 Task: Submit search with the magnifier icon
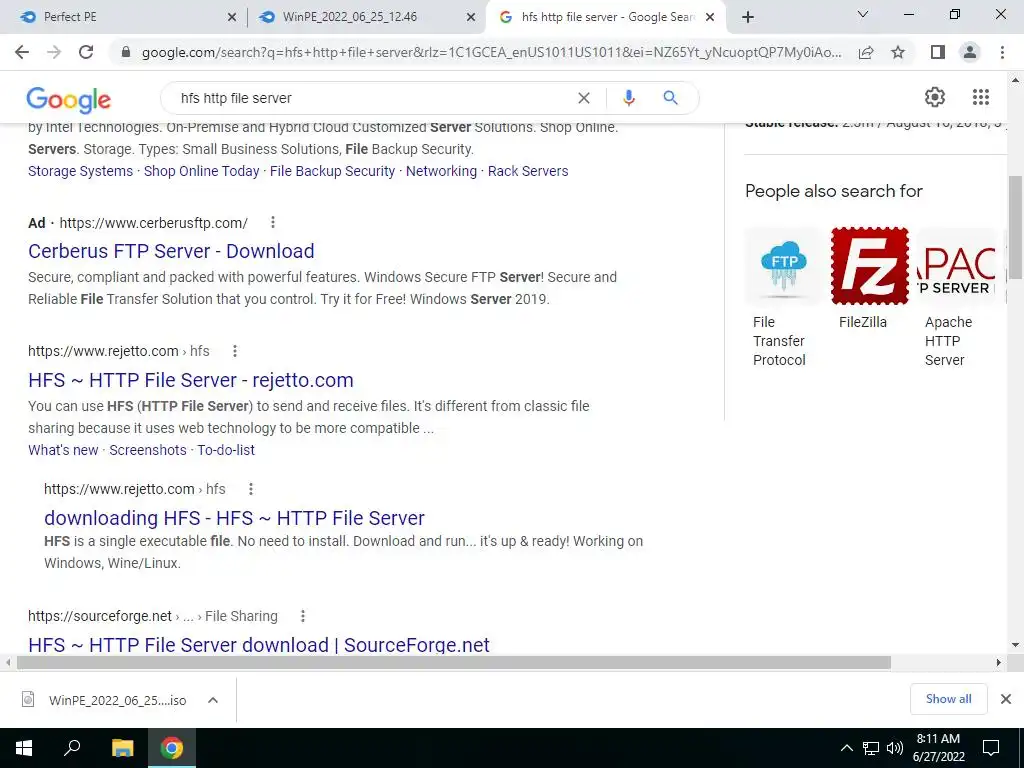[x=670, y=98]
